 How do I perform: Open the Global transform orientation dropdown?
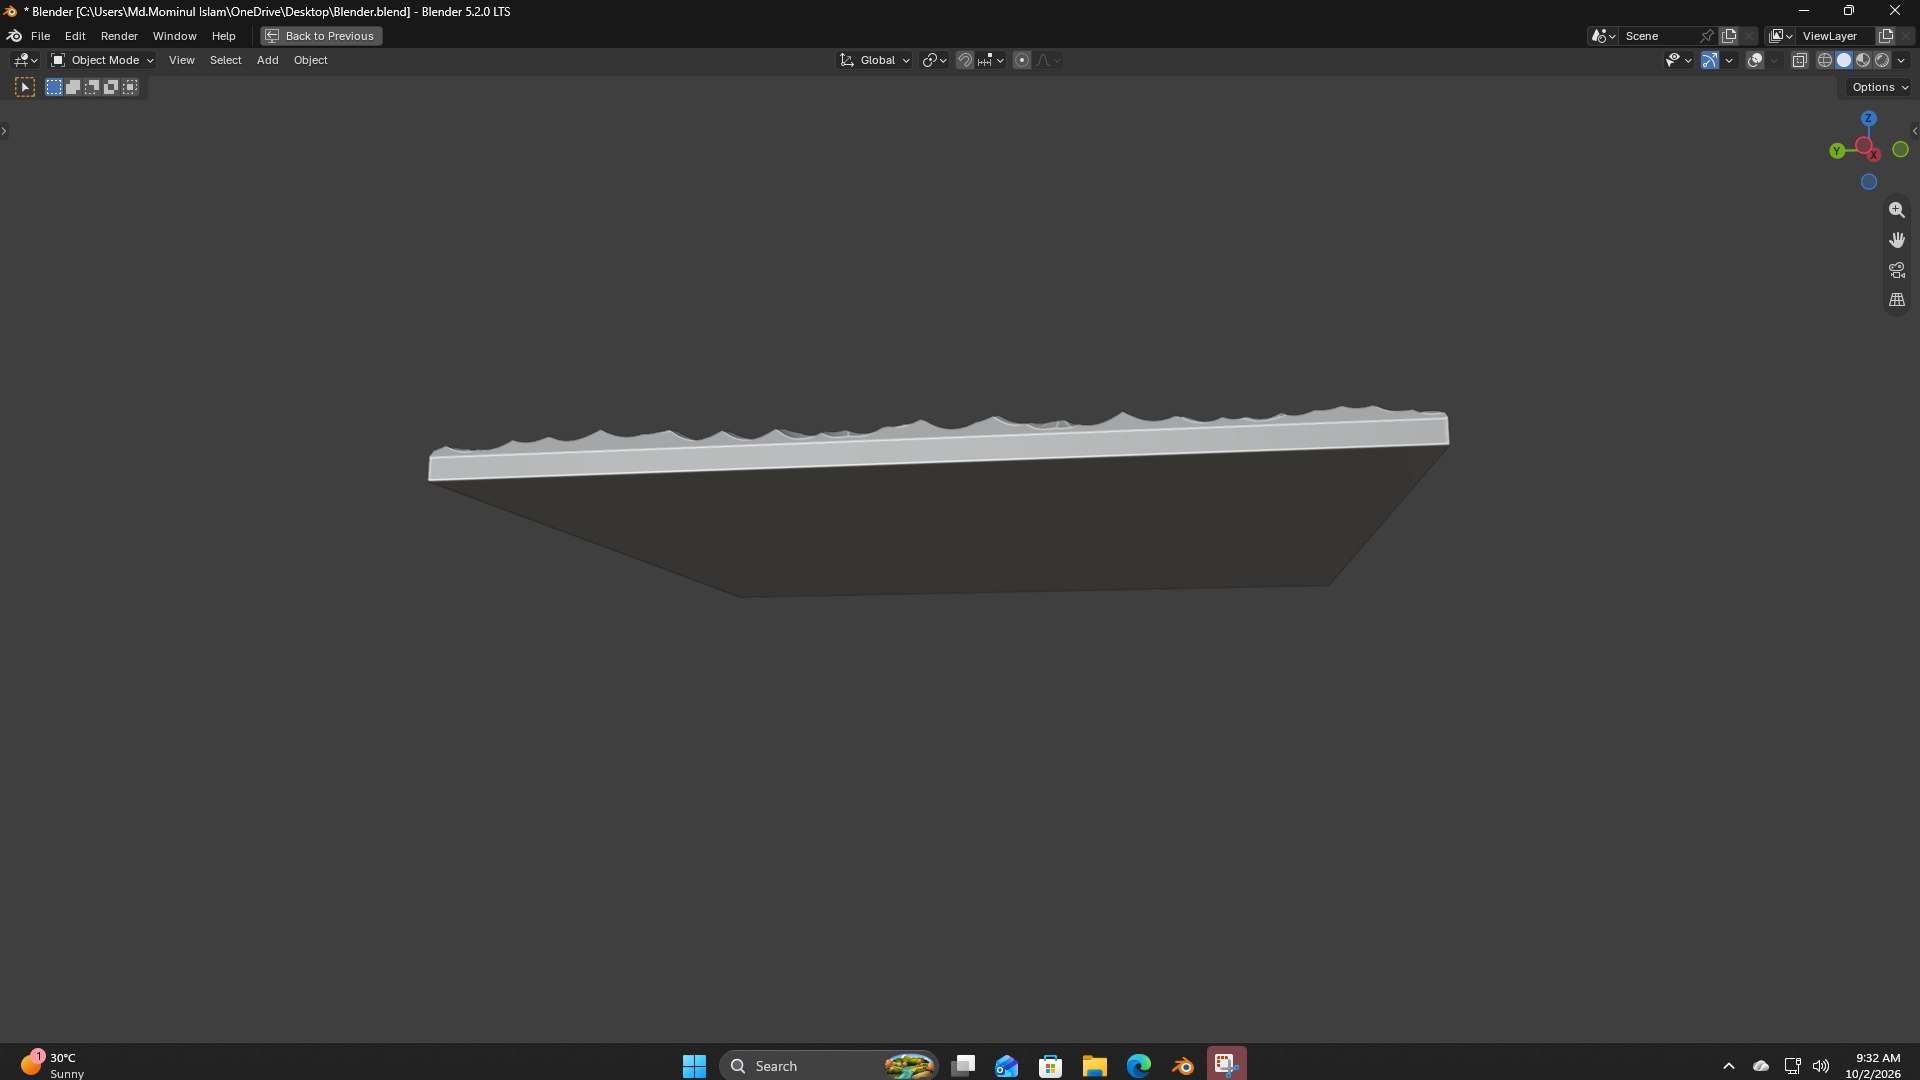875,60
